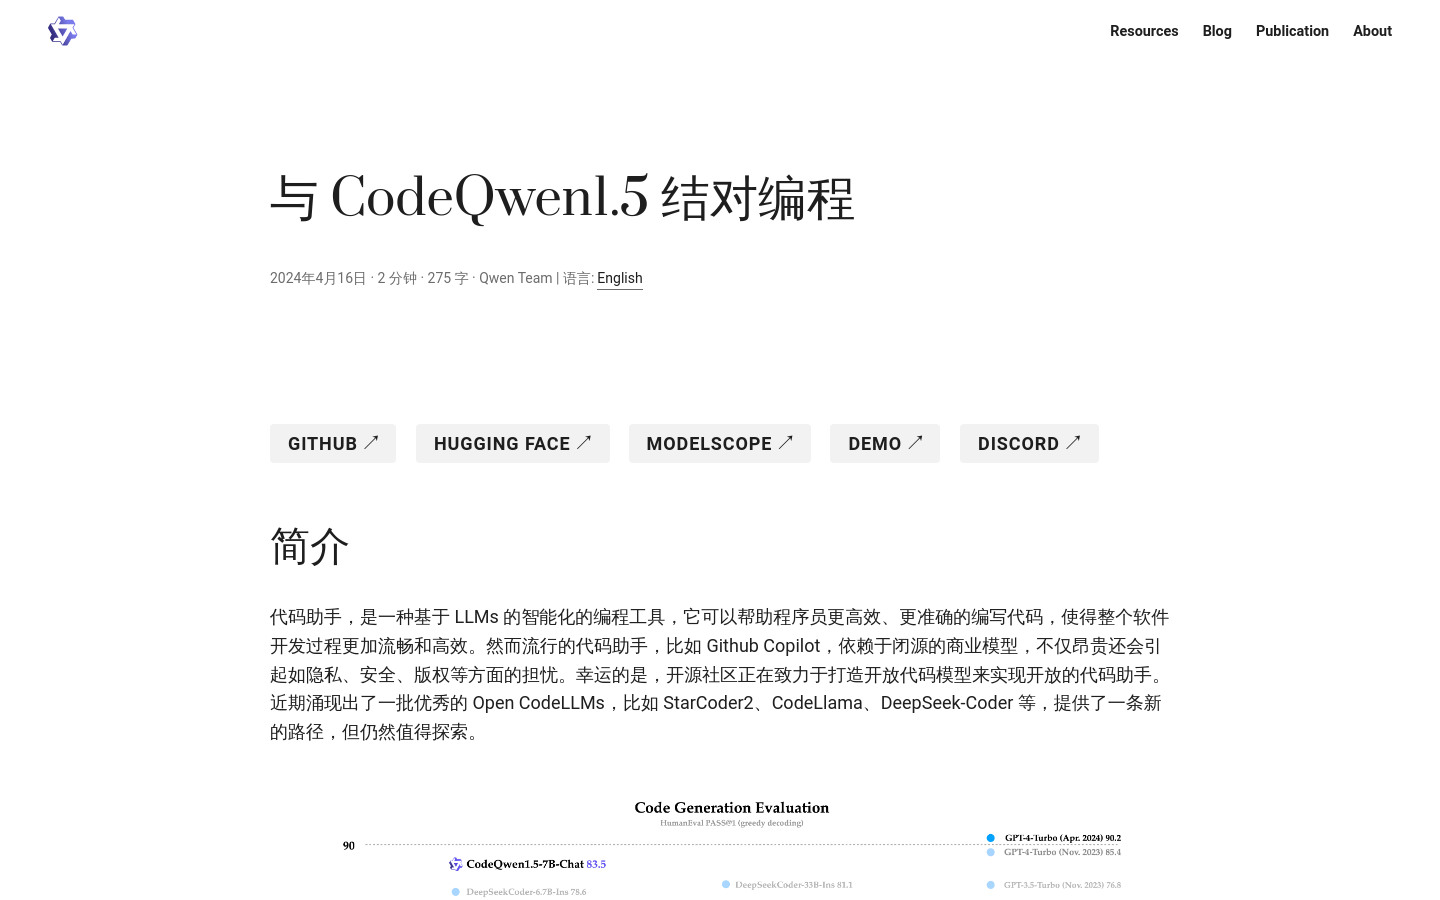
Task: Click the external-link arrow on DISCORD
Action: click(x=1073, y=441)
